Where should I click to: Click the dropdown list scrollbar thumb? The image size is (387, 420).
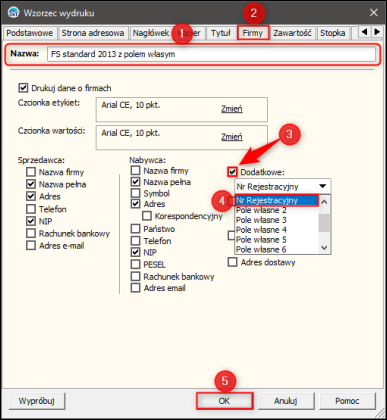(x=324, y=223)
